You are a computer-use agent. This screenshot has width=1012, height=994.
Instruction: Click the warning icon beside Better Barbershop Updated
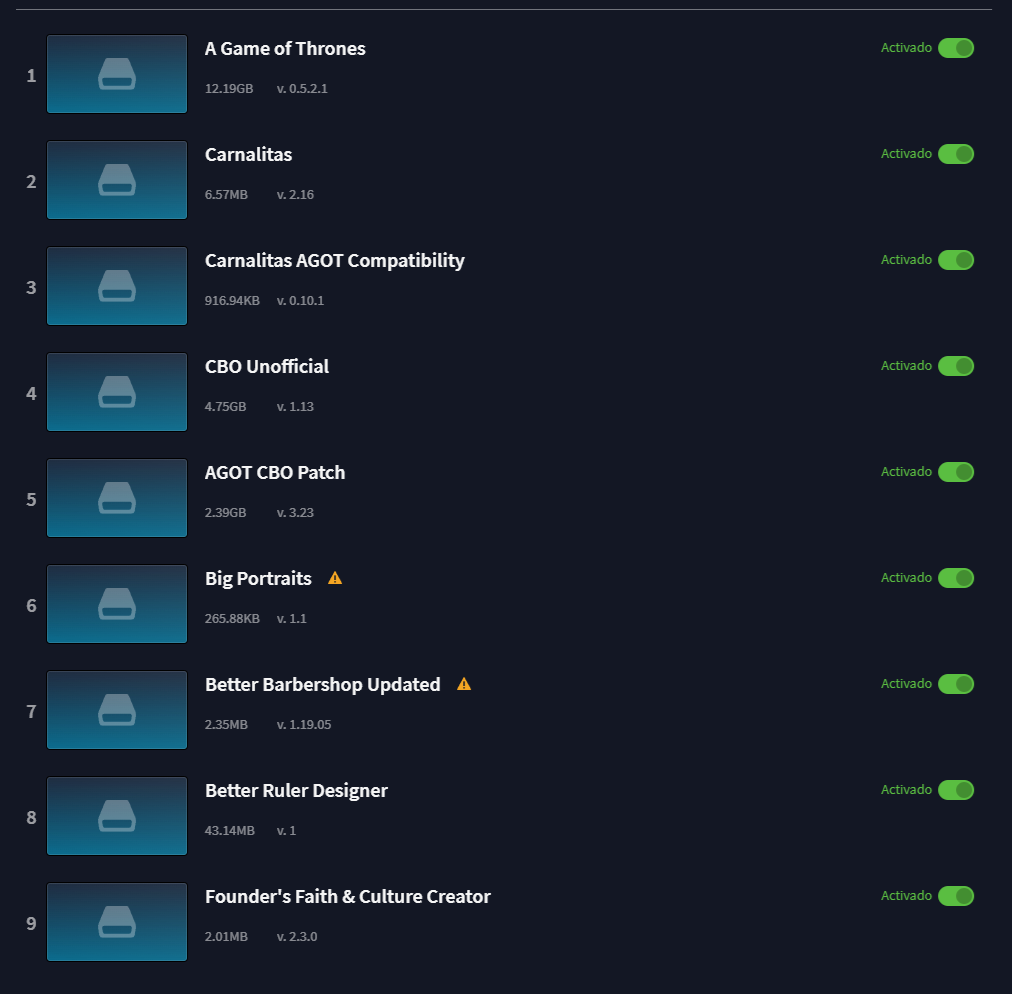click(464, 684)
